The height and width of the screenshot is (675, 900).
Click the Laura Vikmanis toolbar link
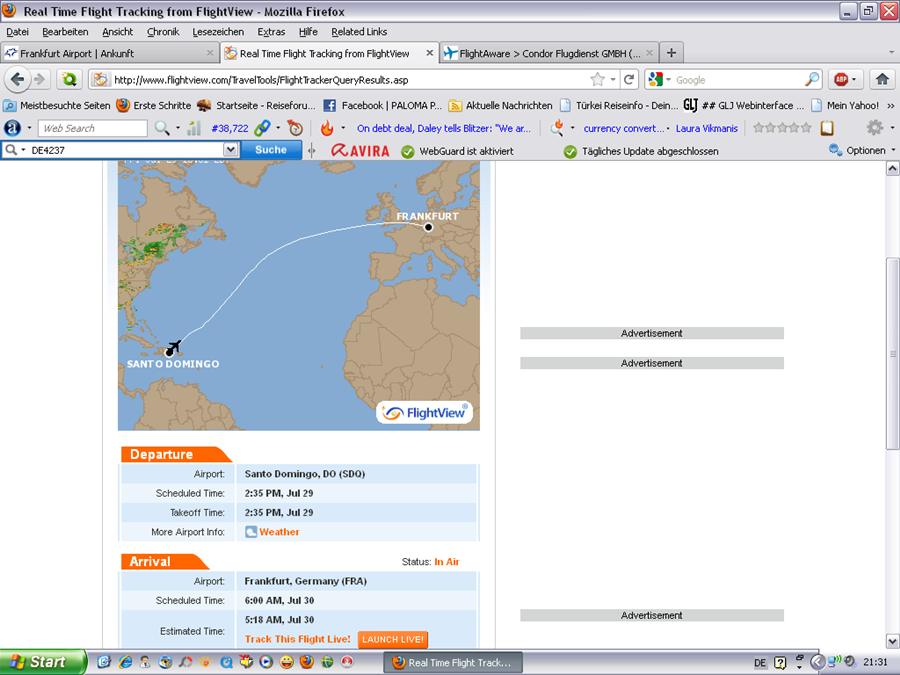tap(707, 128)
